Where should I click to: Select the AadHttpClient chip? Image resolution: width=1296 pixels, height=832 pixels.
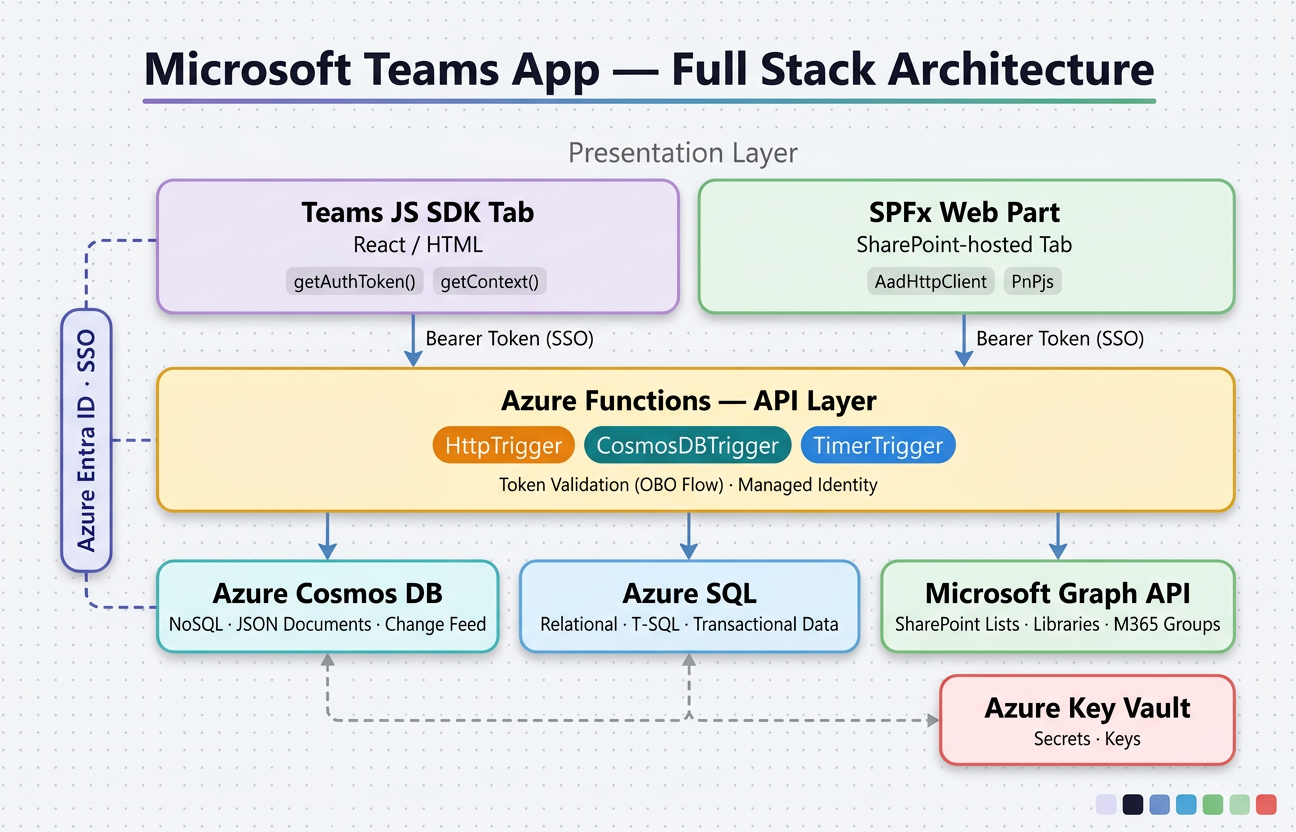tap(930, 281)
